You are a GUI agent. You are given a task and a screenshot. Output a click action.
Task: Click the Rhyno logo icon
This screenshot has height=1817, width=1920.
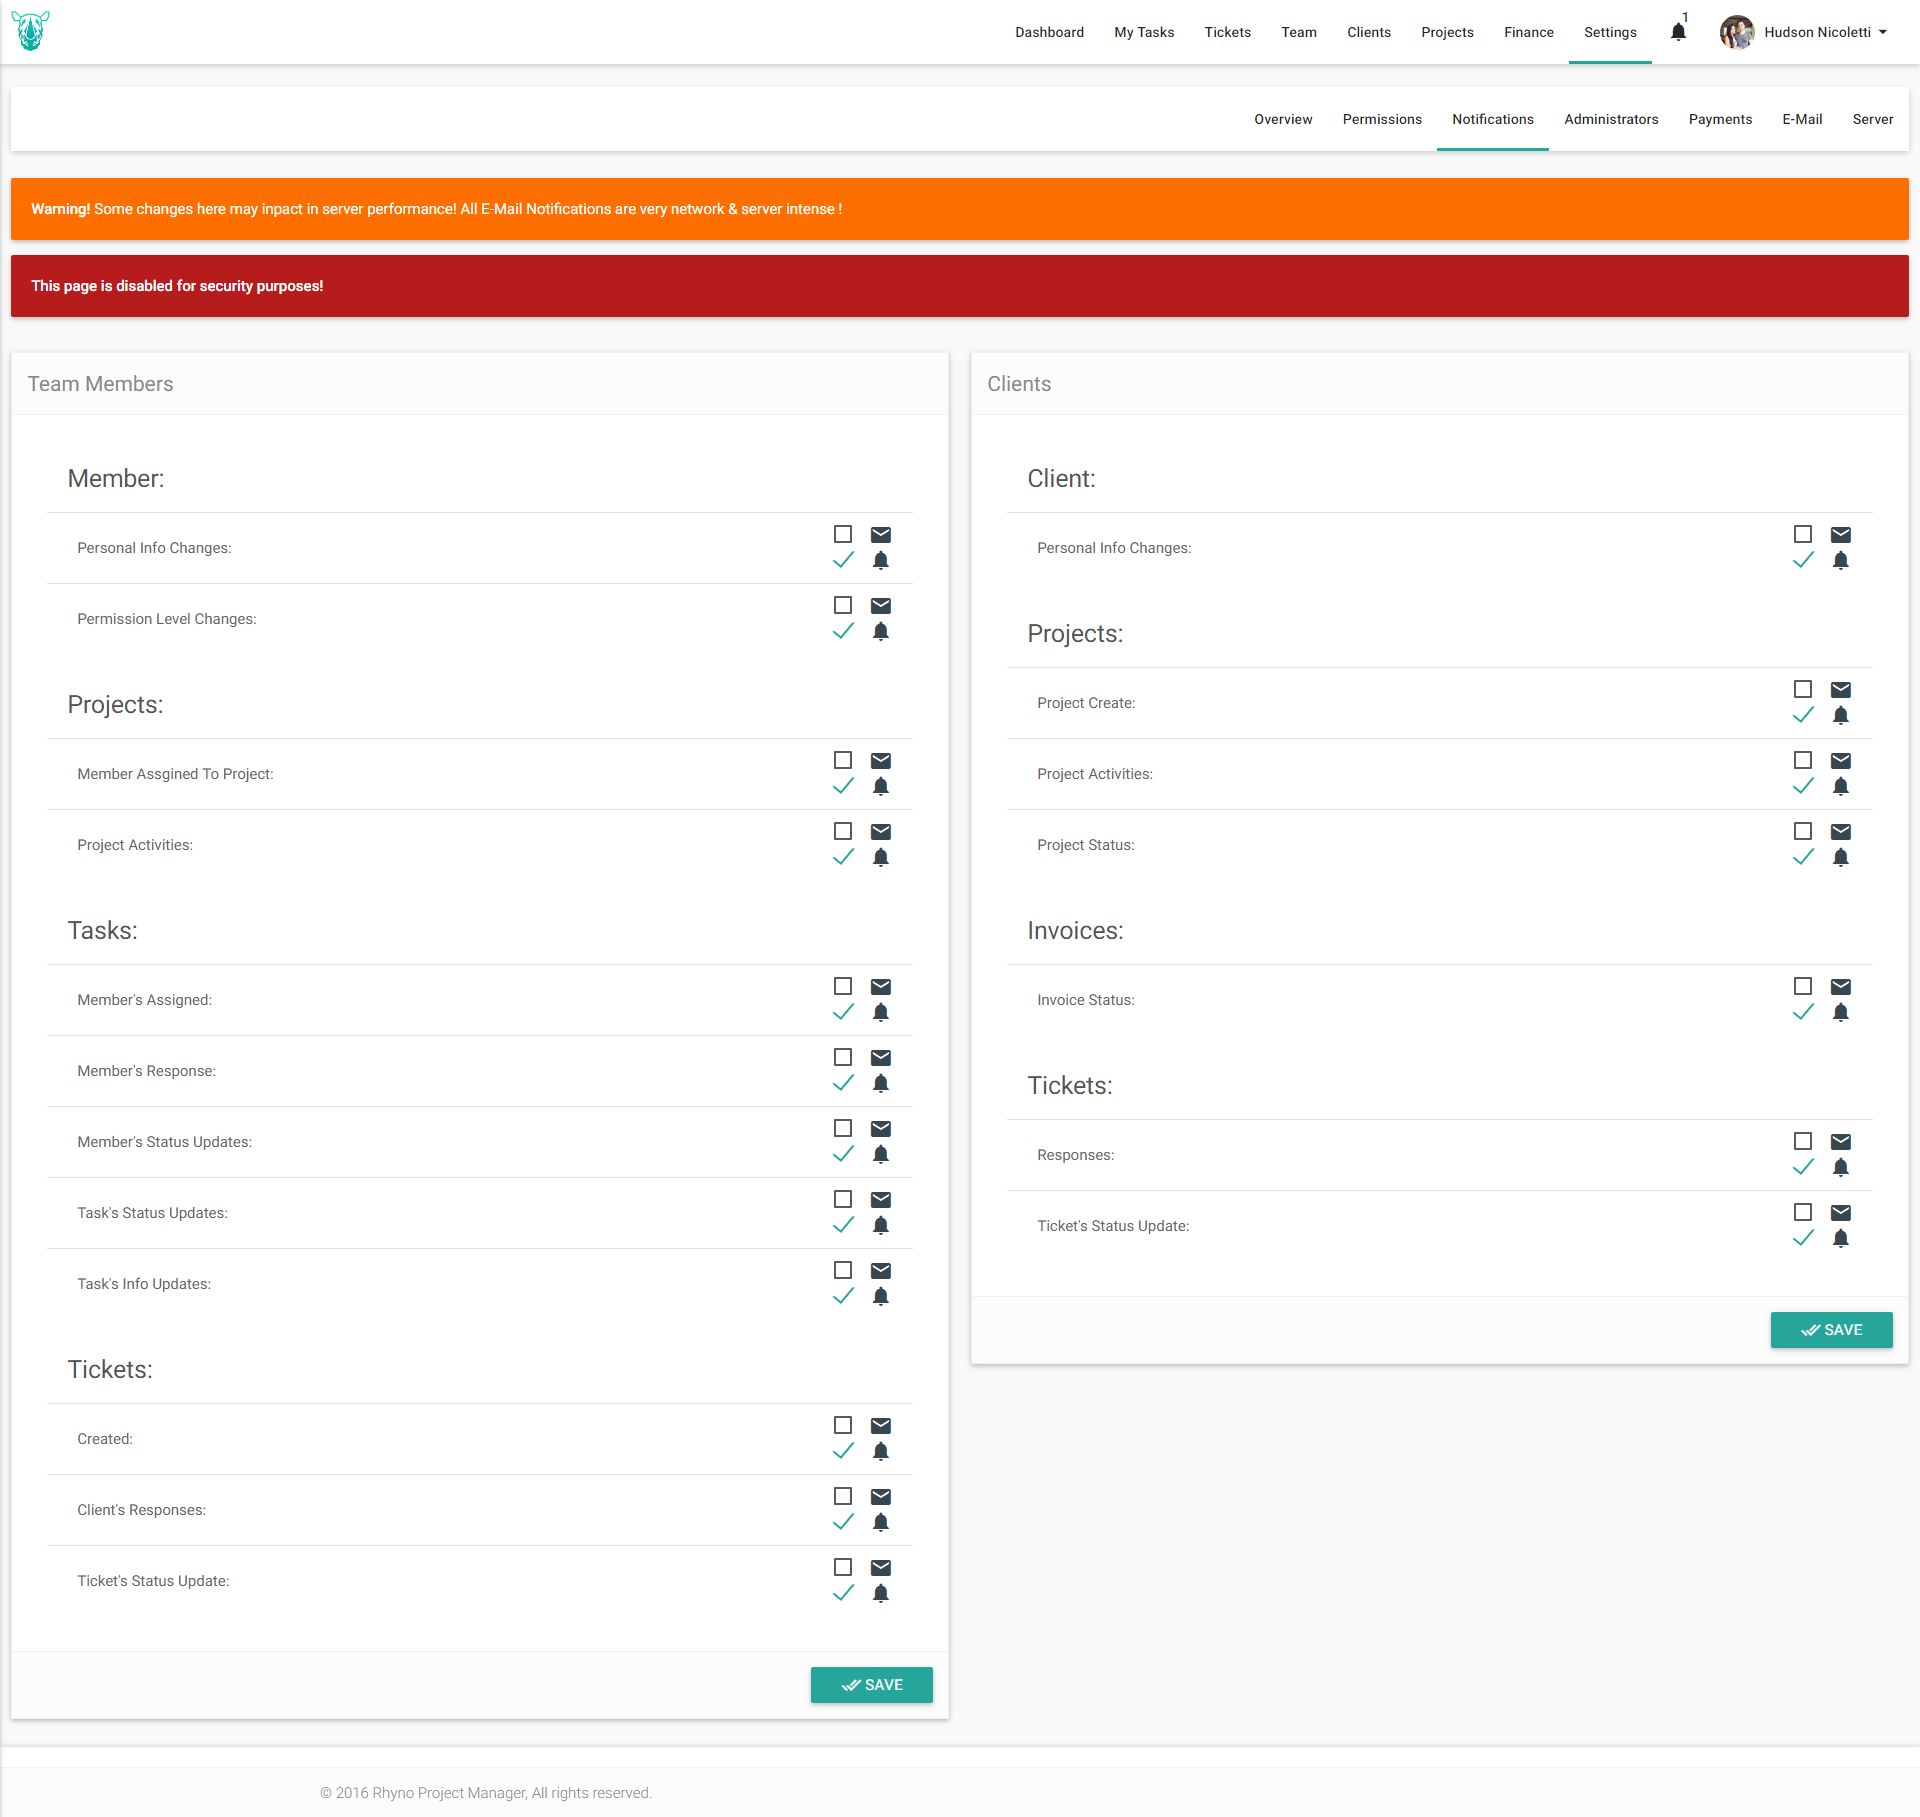click(30, 31)
